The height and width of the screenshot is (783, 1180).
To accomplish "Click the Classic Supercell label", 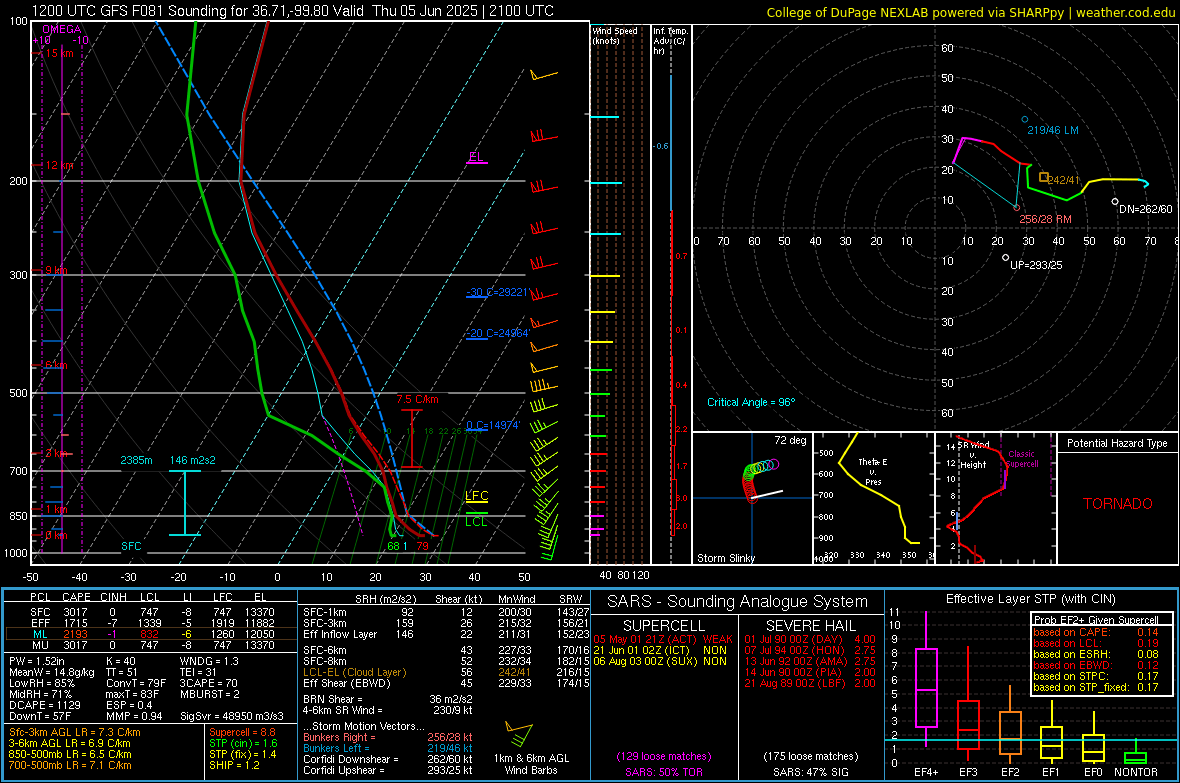I will point(1022,459).
